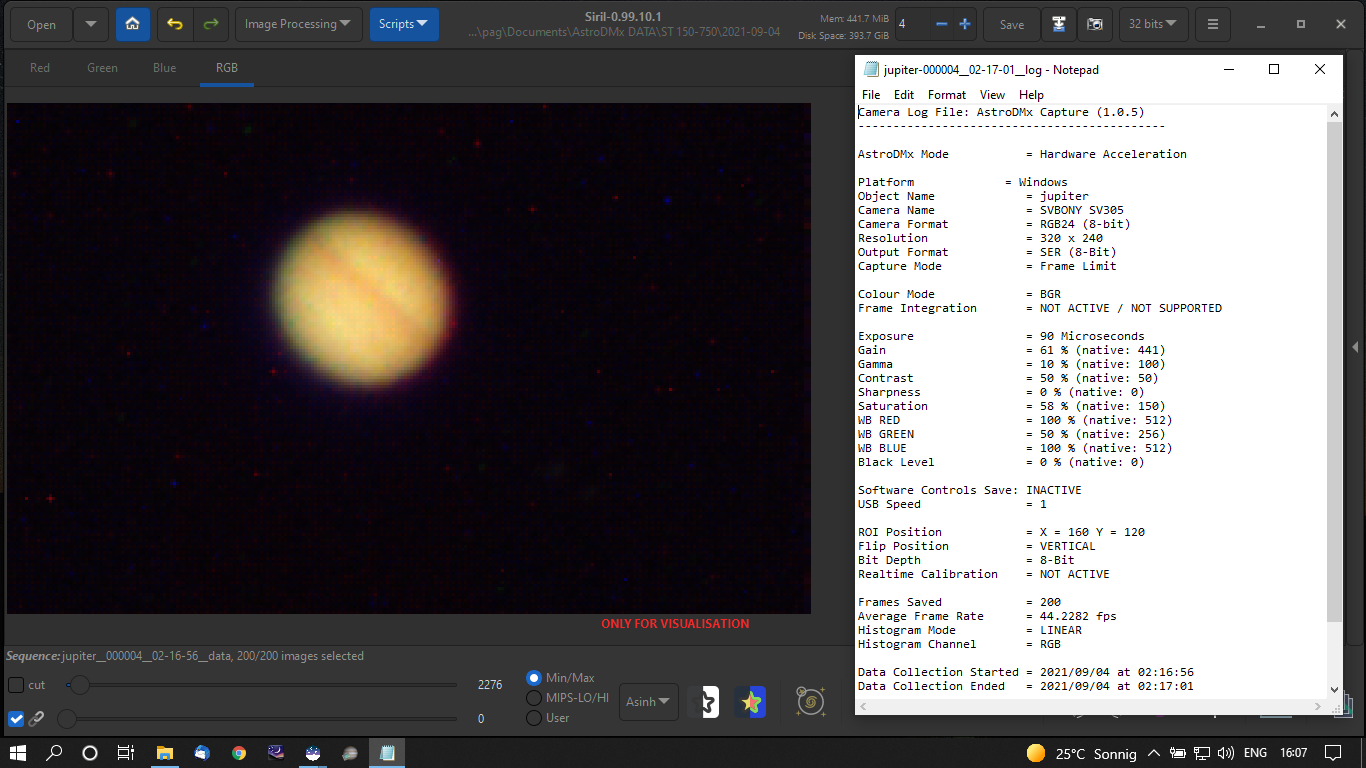1366x768 pixels.
Task: Open gray planet app in taskbar
Action: 350,753
